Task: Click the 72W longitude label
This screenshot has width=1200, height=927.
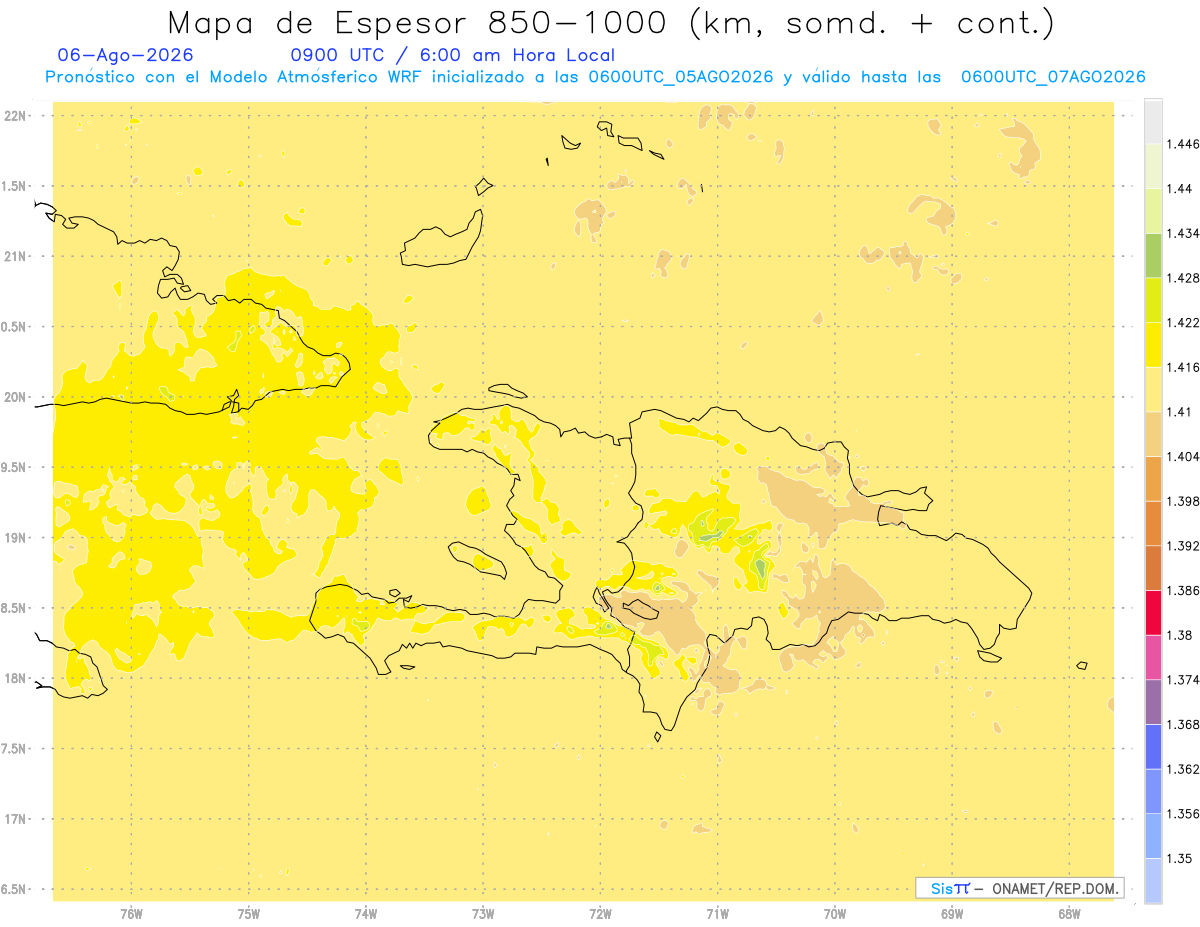Action: click(600, 914)
